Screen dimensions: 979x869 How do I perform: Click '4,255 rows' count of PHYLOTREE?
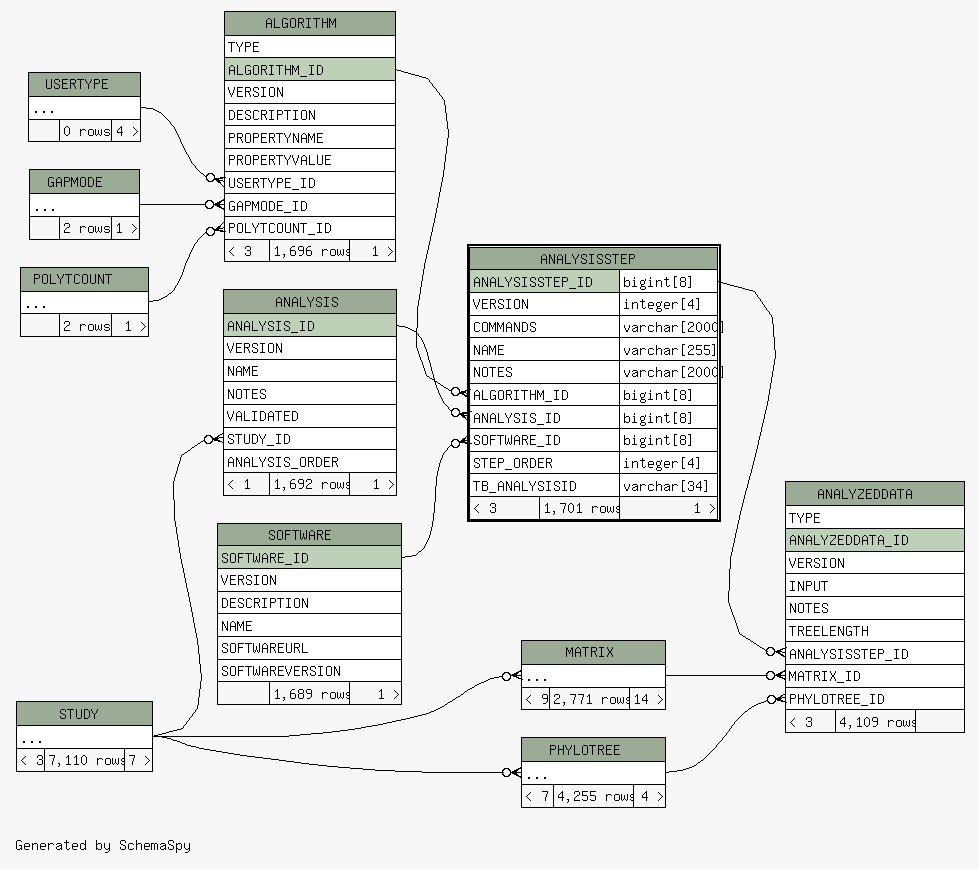(594, 796)
